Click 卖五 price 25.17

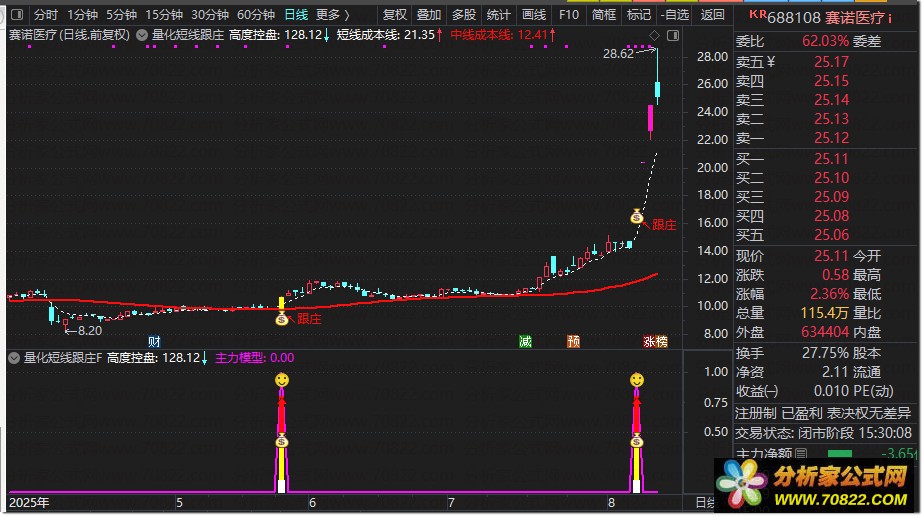pyautogui.click(x=831, y=62)
